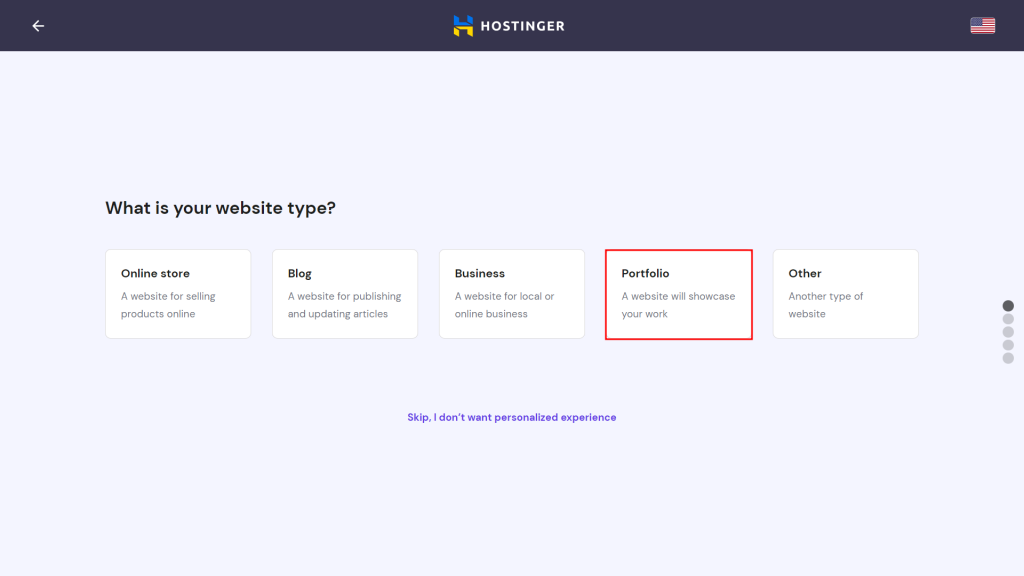The image size is (1024, 576).
Task: Click the first step indicator dot
Action: 1007,305
